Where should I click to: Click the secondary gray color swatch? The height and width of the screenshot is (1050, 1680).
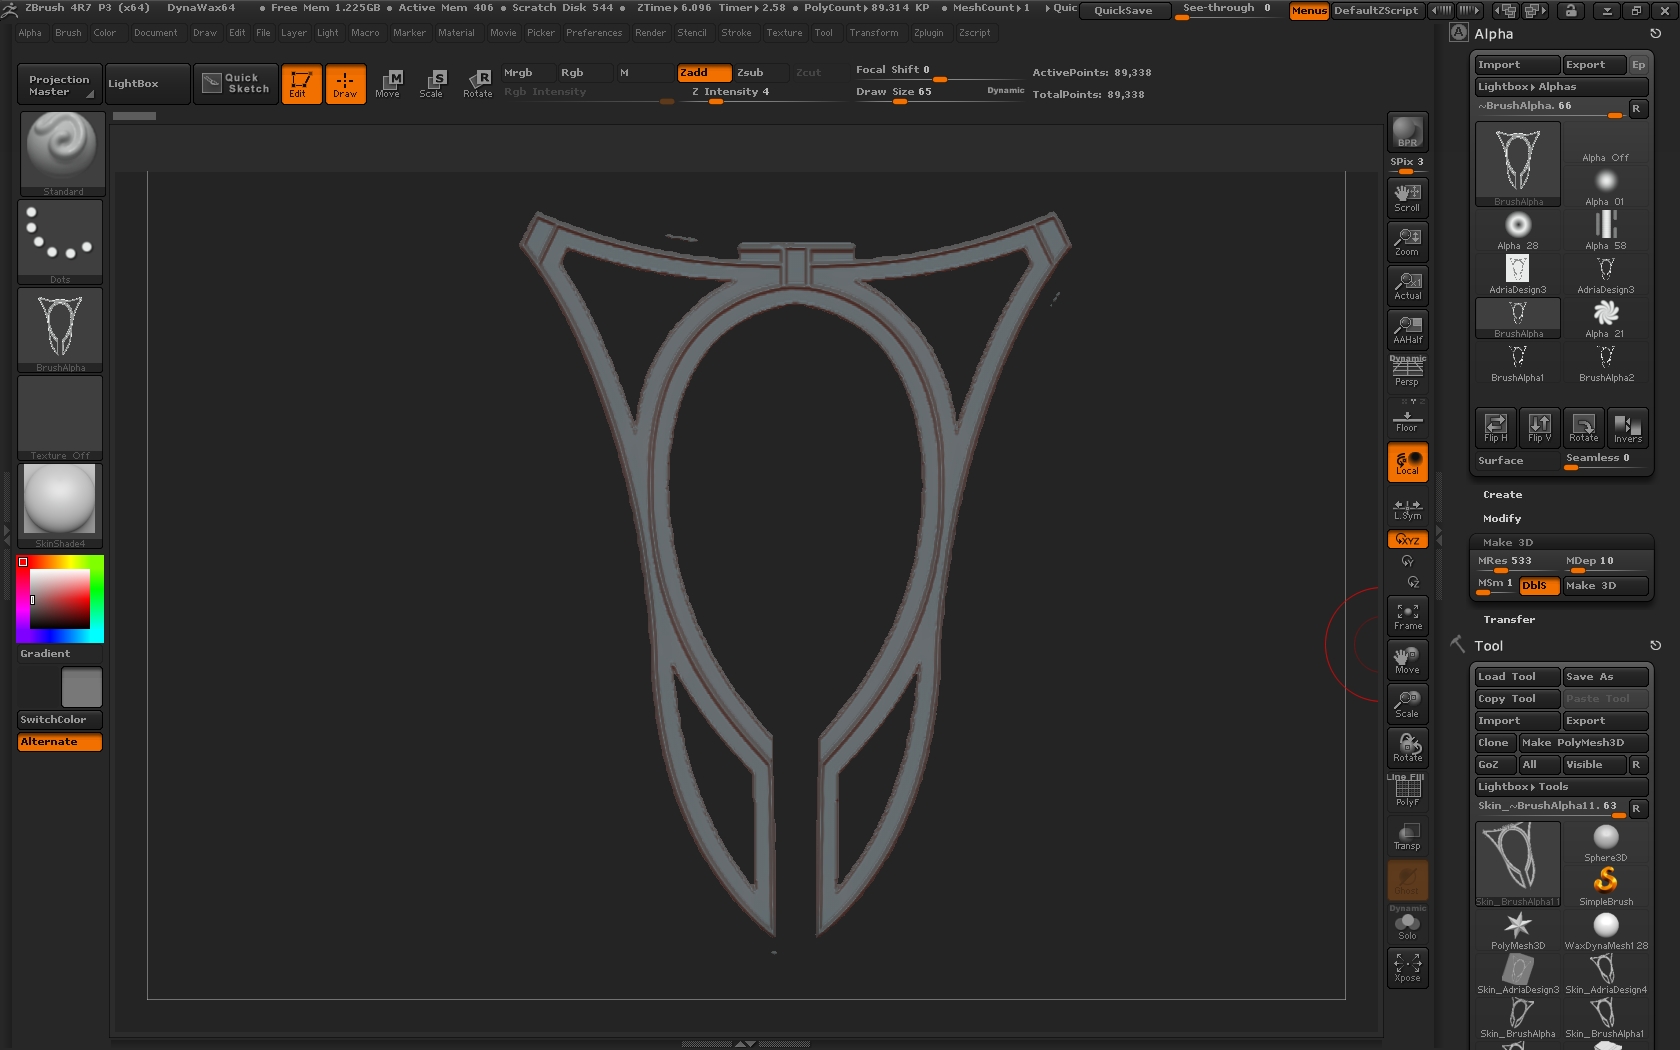tap(82, 688)
